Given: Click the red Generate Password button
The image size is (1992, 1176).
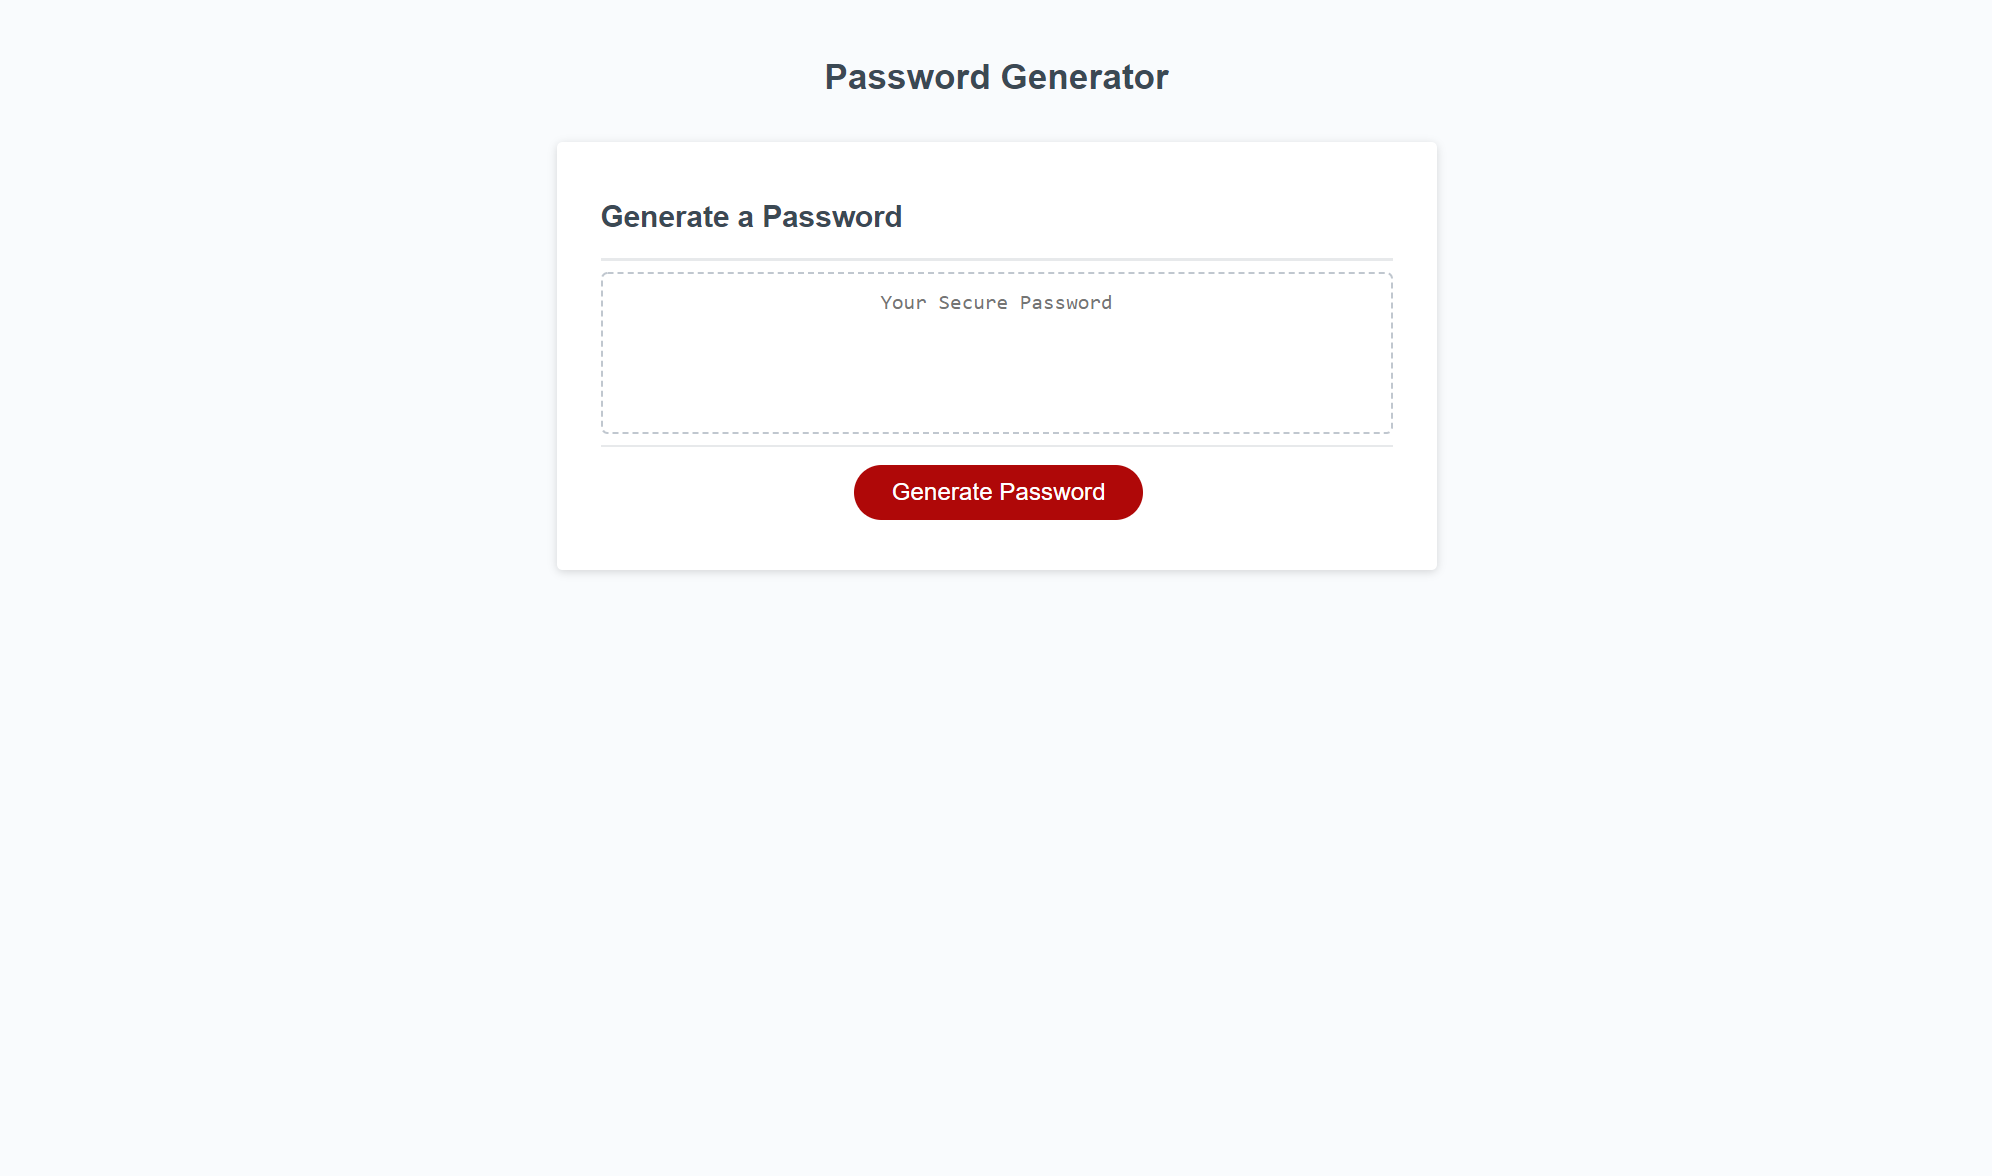Looking at the screenshot, I should (x=997, y=492).
